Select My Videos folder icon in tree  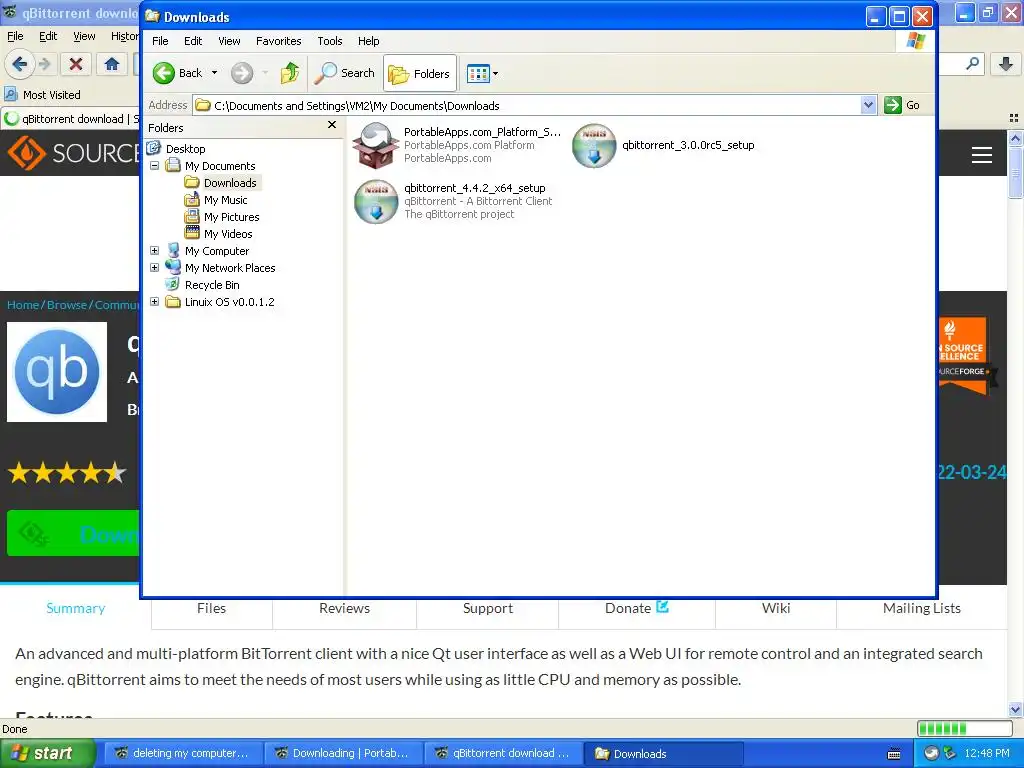pos(191,233)
